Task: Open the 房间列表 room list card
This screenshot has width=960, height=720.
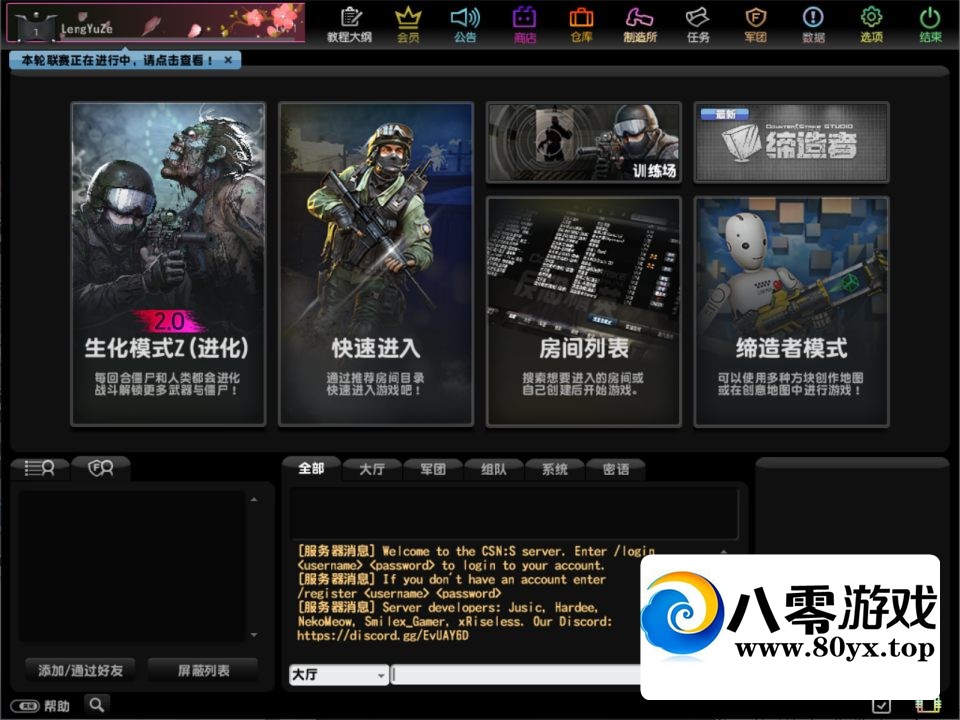Action: coord(583,312)
